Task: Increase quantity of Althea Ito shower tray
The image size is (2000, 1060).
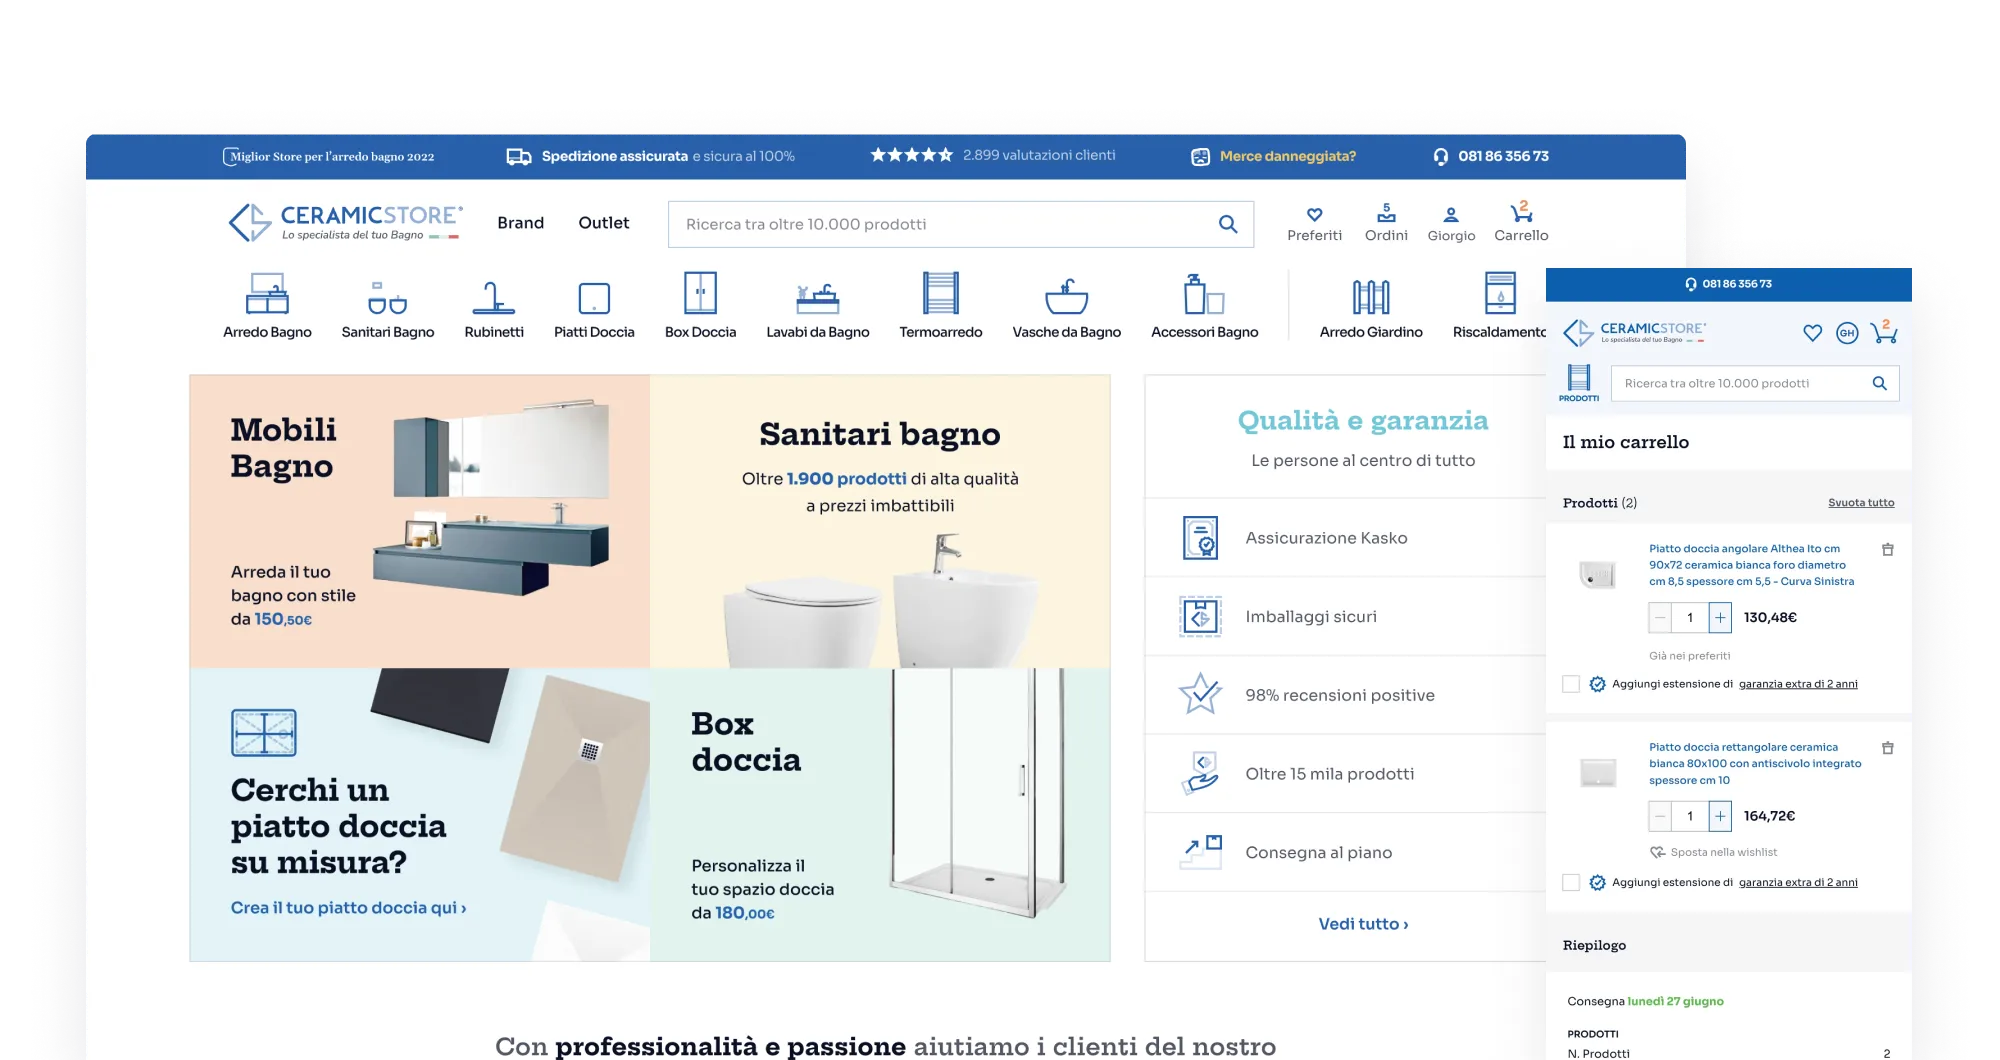Action: [1720, 618]
